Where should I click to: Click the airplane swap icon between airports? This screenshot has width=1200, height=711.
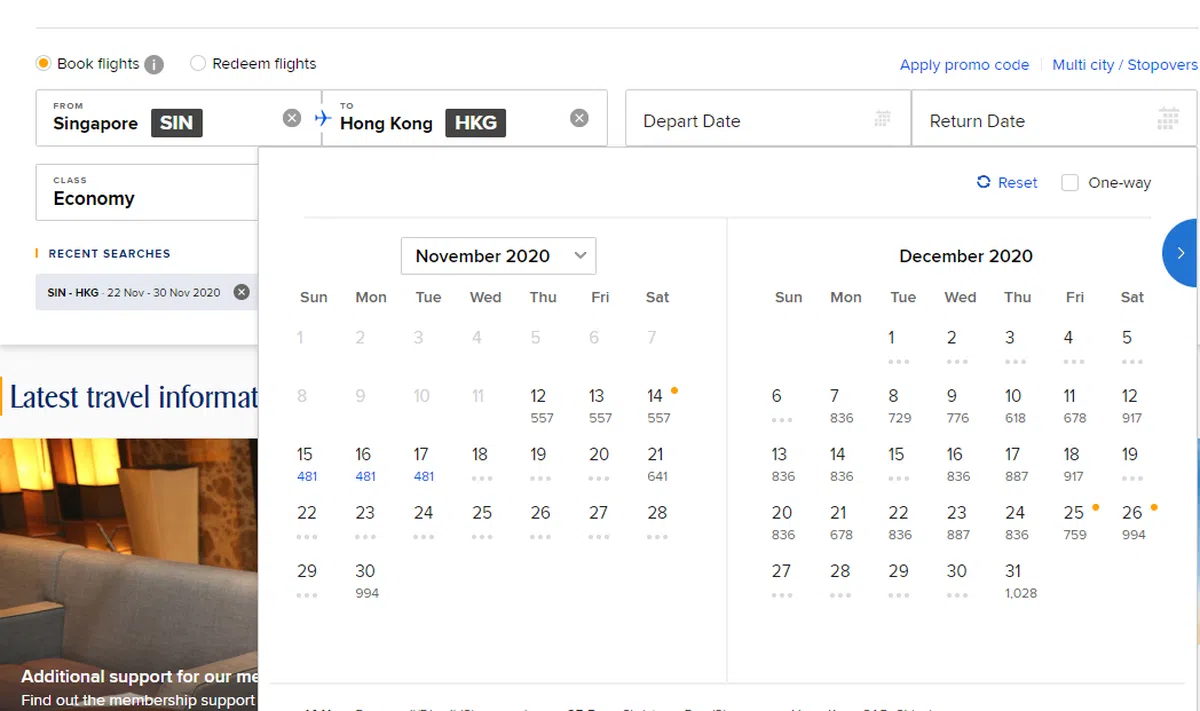tap(322, 118)
